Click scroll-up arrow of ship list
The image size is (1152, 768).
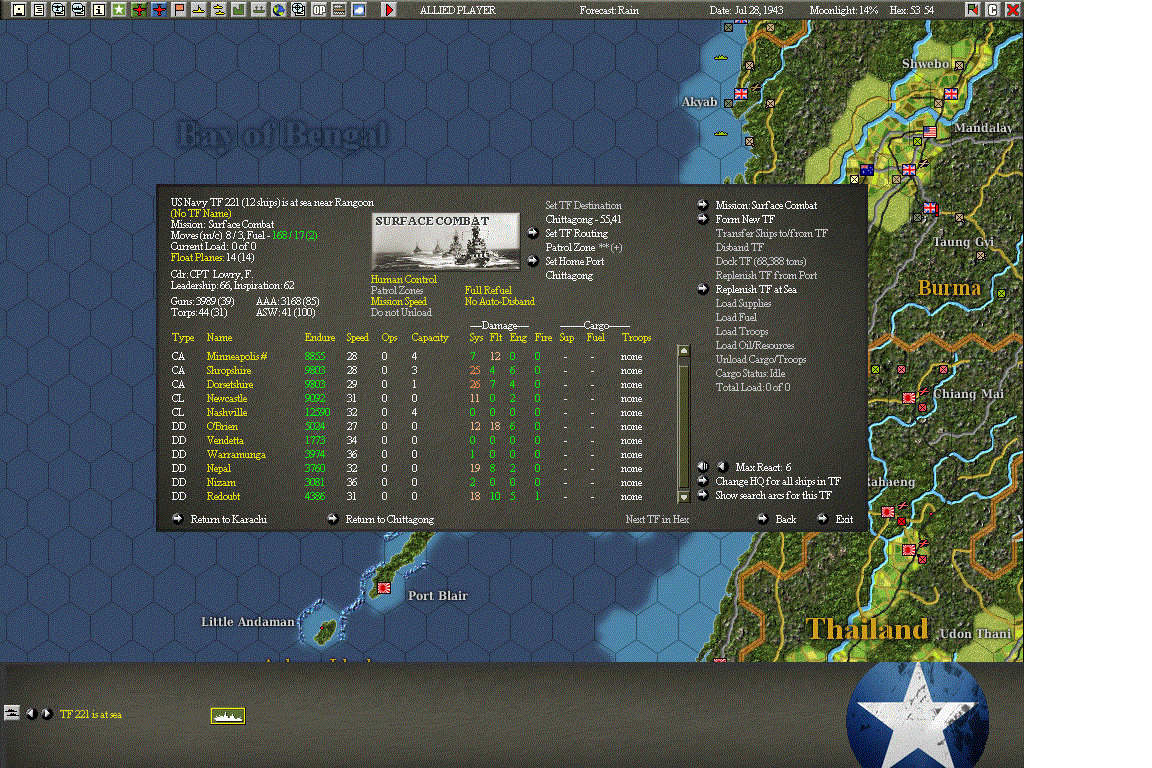coord(683,351)
